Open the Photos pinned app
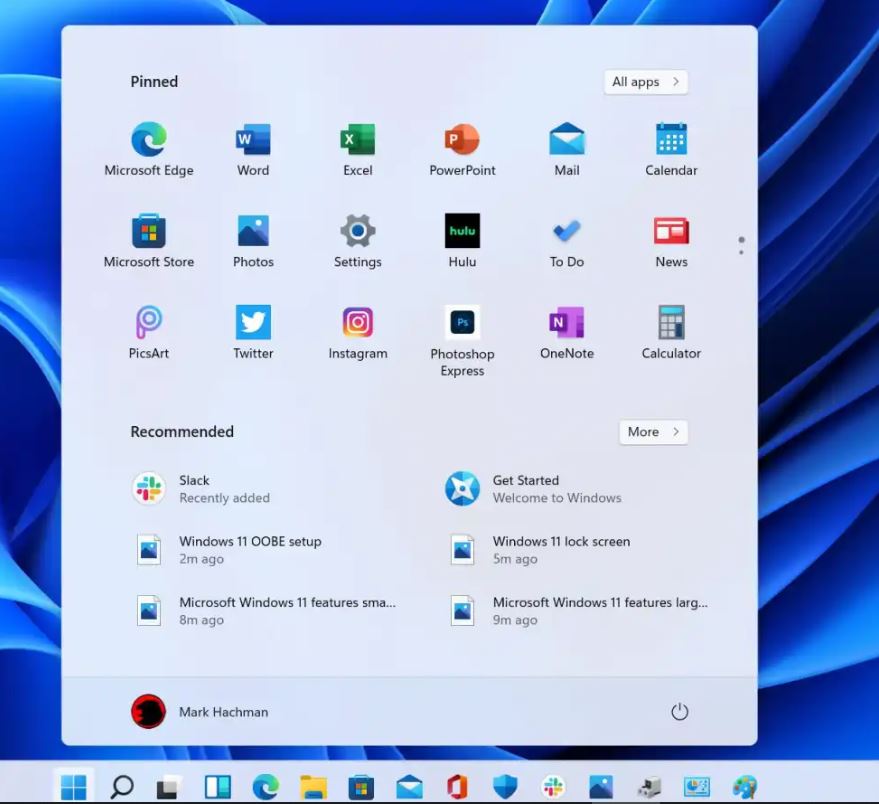879x804 pixels. 253,240
